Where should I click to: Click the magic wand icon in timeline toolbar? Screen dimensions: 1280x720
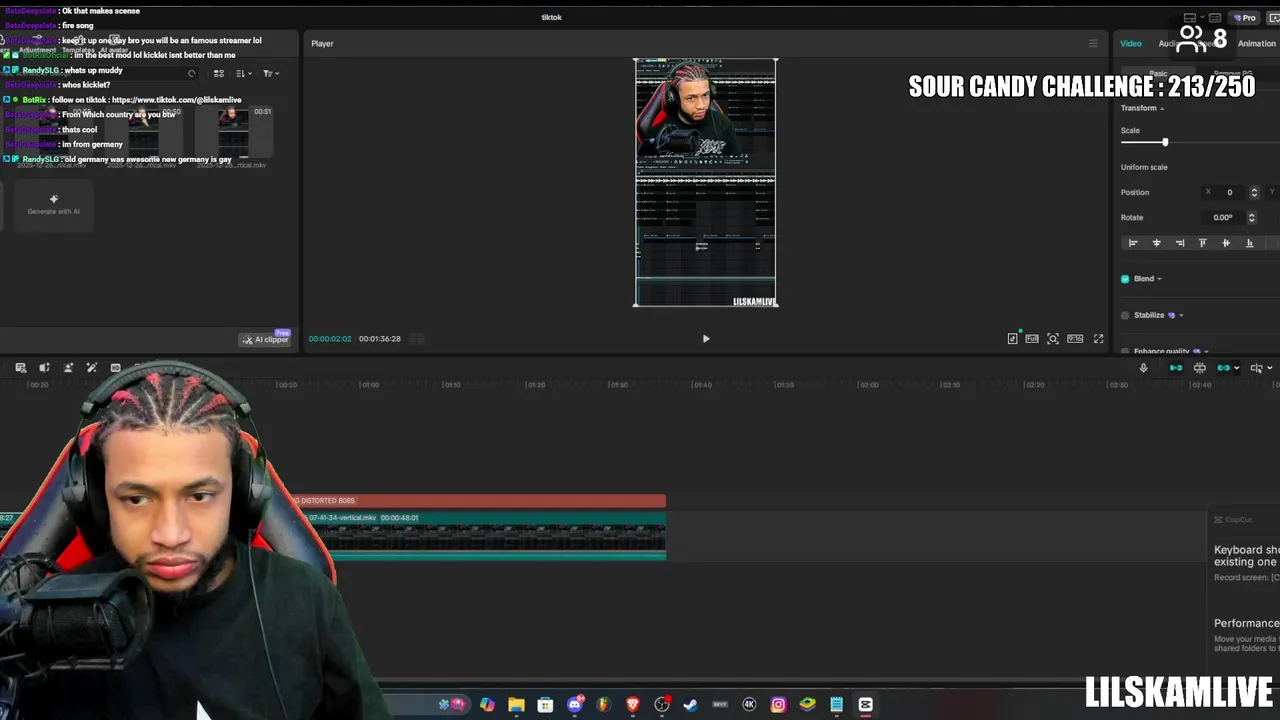tap(92, 368)
